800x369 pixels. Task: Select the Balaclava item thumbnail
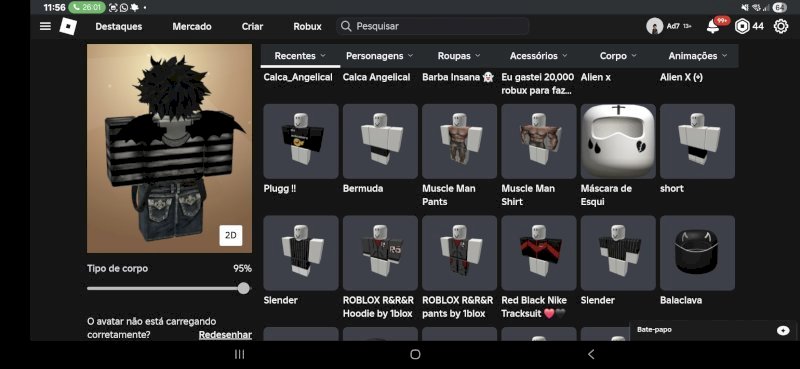[697, 253]
